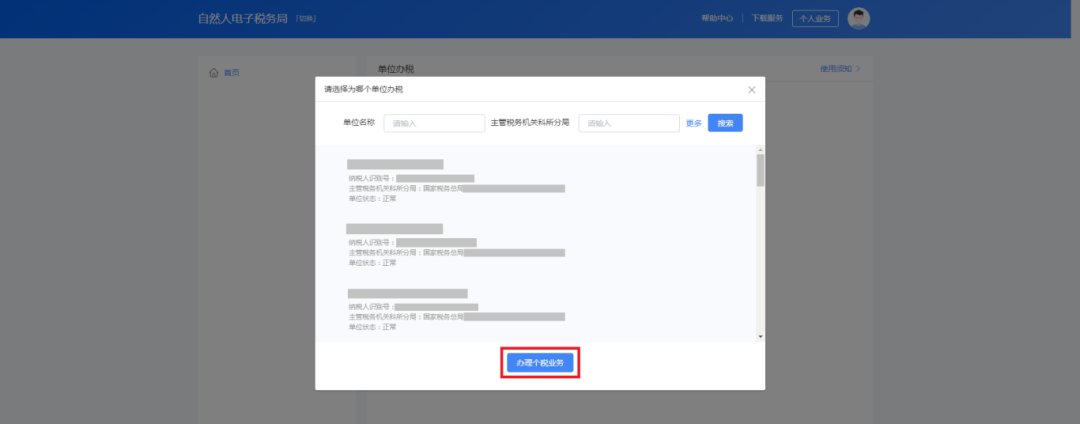Select the third unit in the list
Screen dimensions: 1080x424
(x=456, y=309)
